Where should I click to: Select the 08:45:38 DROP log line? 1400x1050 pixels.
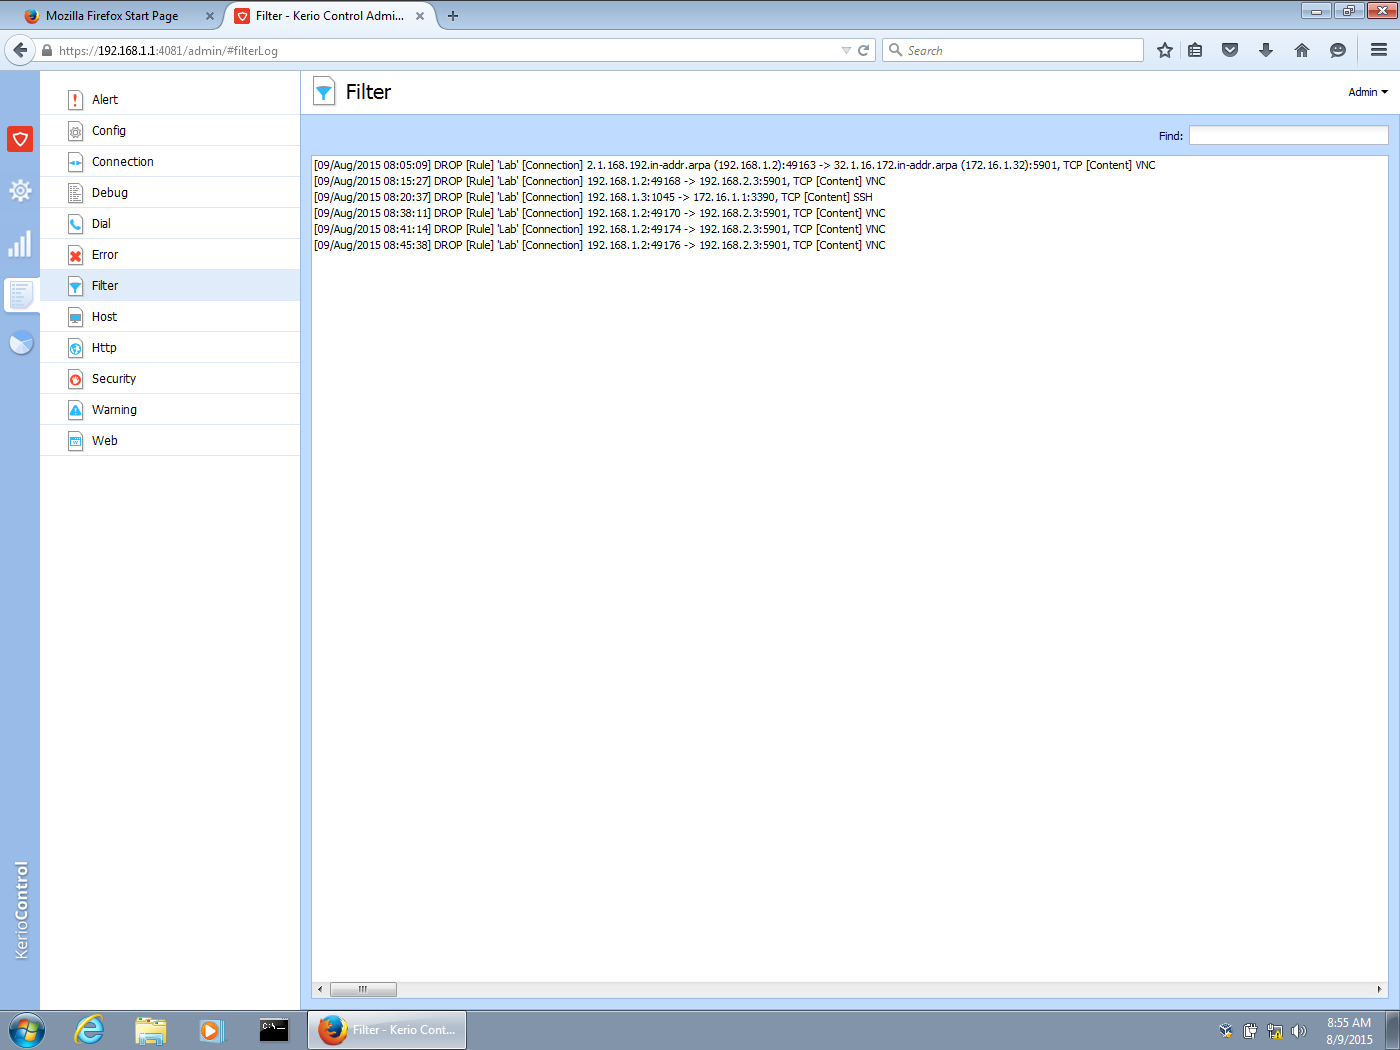[x=599, y=245]
